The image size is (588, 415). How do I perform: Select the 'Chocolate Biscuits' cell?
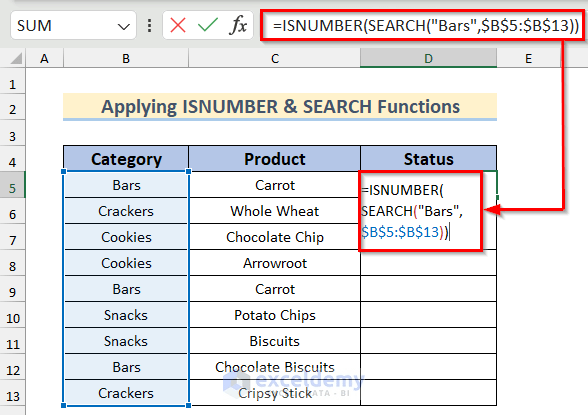pos(275,367)
